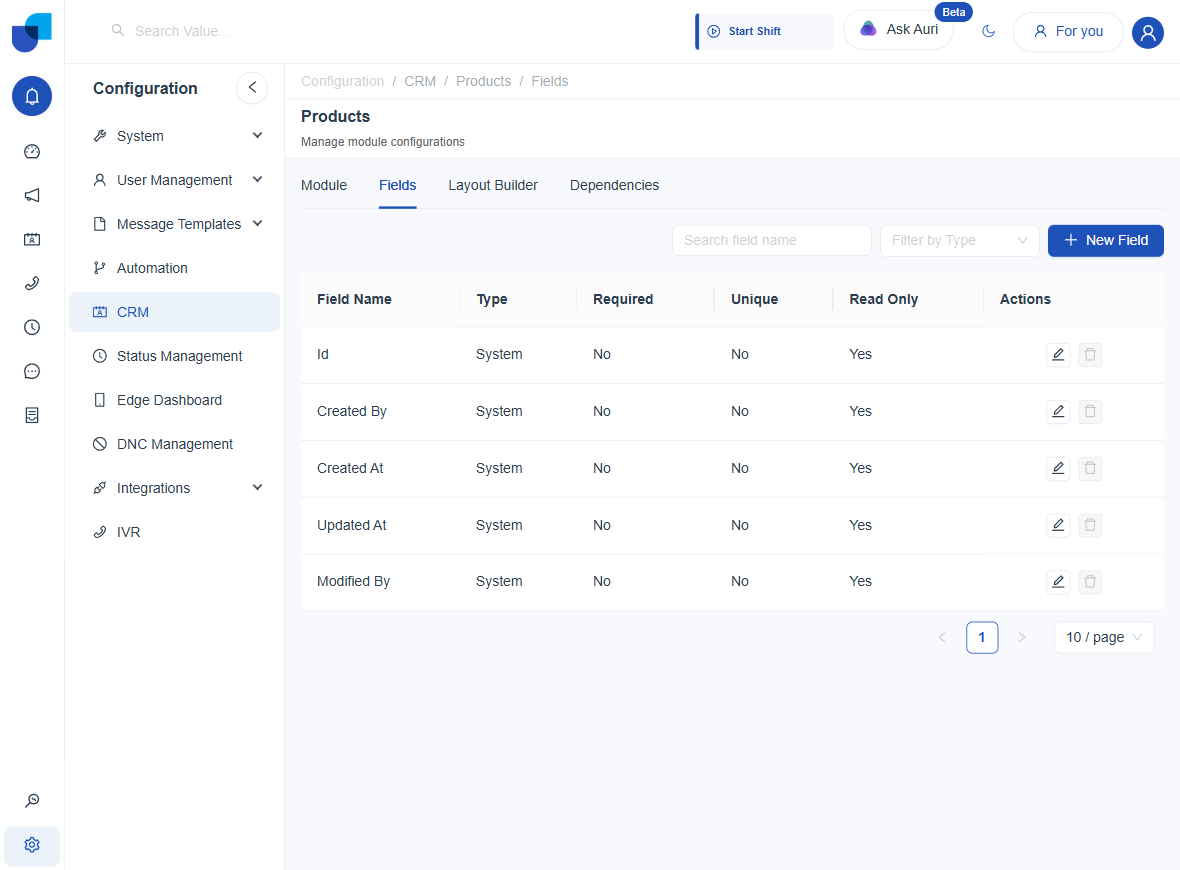
Task: Click the settings gear icon in sidebar
Action: point(32,845)
